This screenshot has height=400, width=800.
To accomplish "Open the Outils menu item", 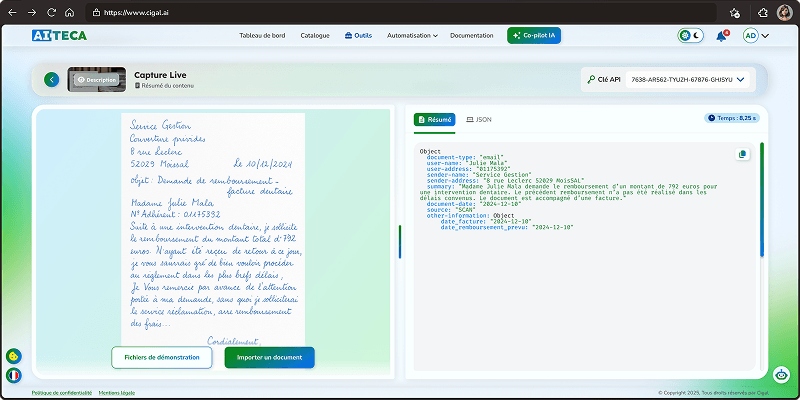I will coord(358,36).
